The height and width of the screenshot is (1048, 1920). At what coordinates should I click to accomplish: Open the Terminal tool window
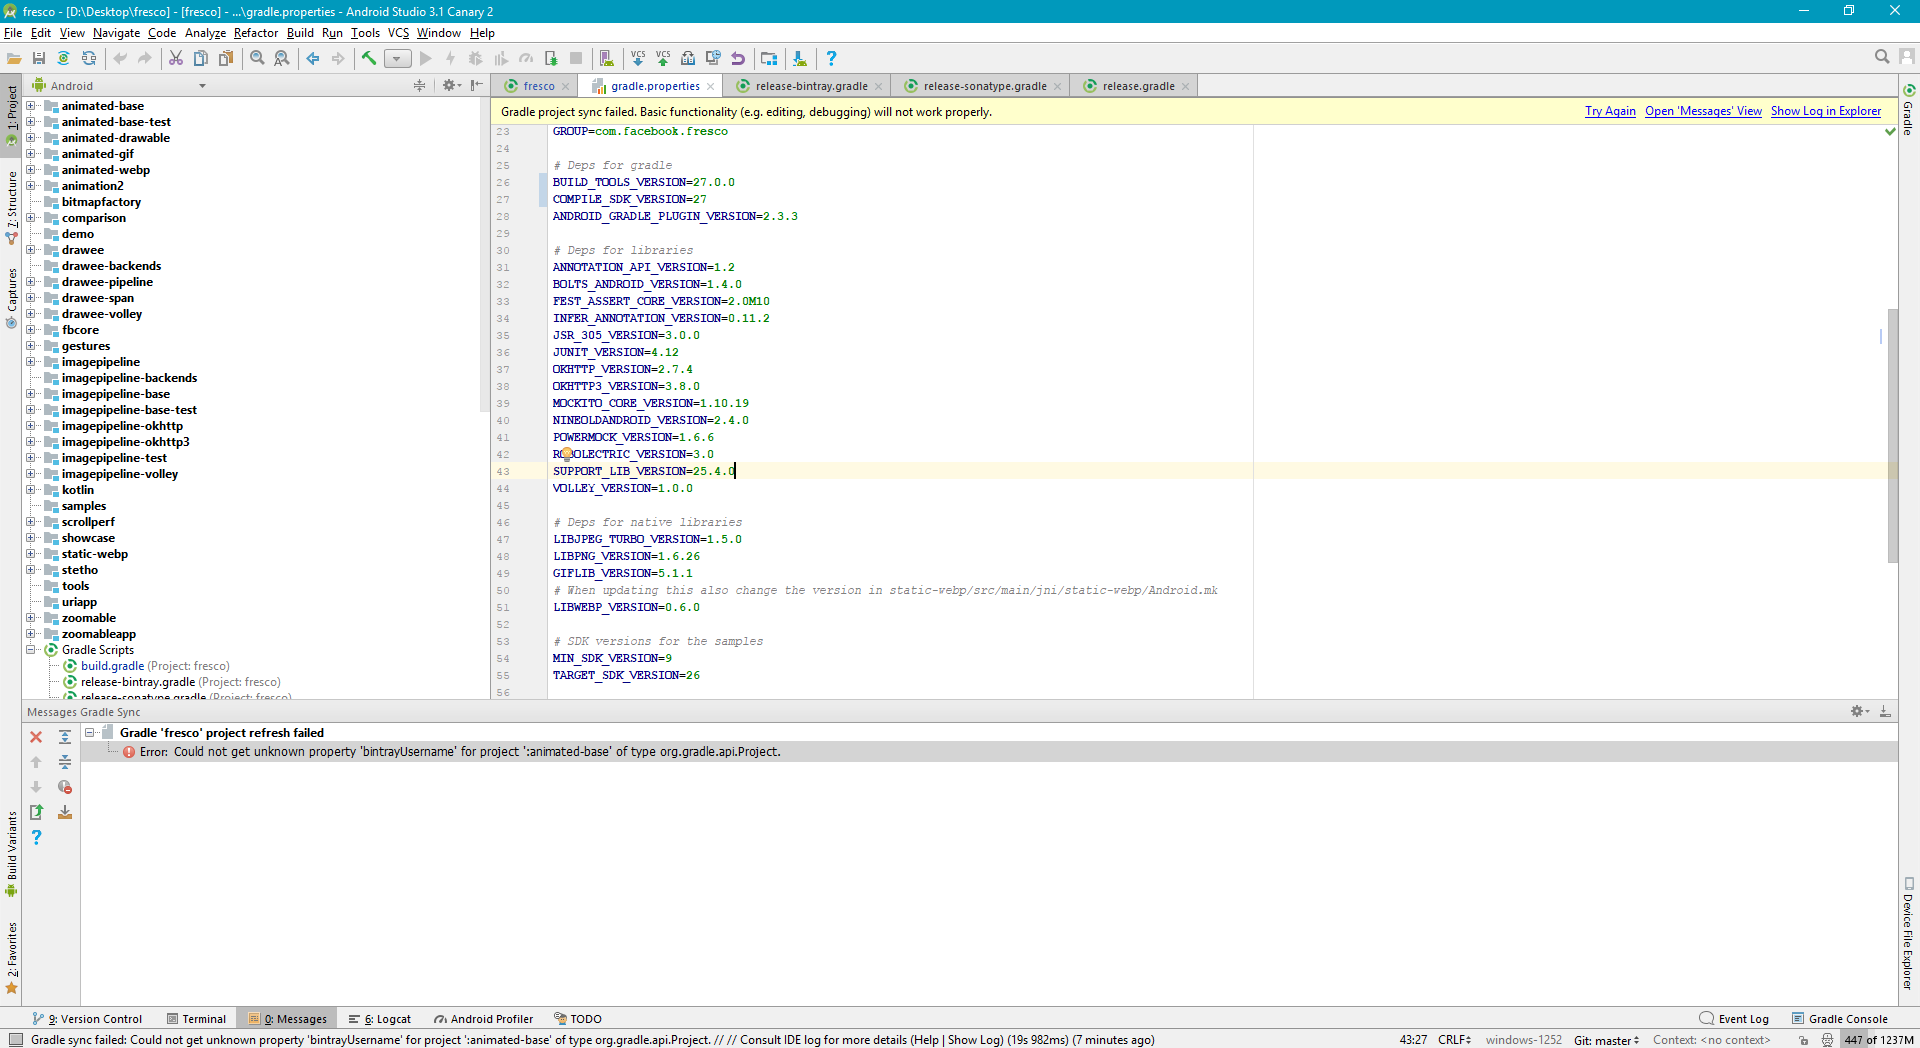[x=197, y=1018]
